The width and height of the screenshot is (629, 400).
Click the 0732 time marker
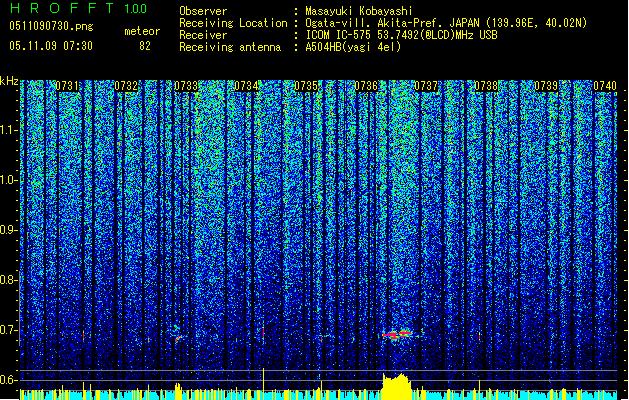pyautogui.click(x=126, y=86)
